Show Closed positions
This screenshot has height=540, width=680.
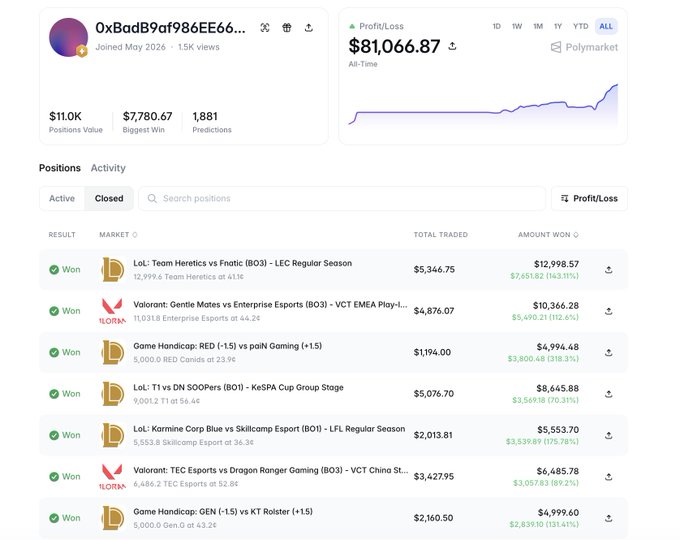[x=109, y=199]
